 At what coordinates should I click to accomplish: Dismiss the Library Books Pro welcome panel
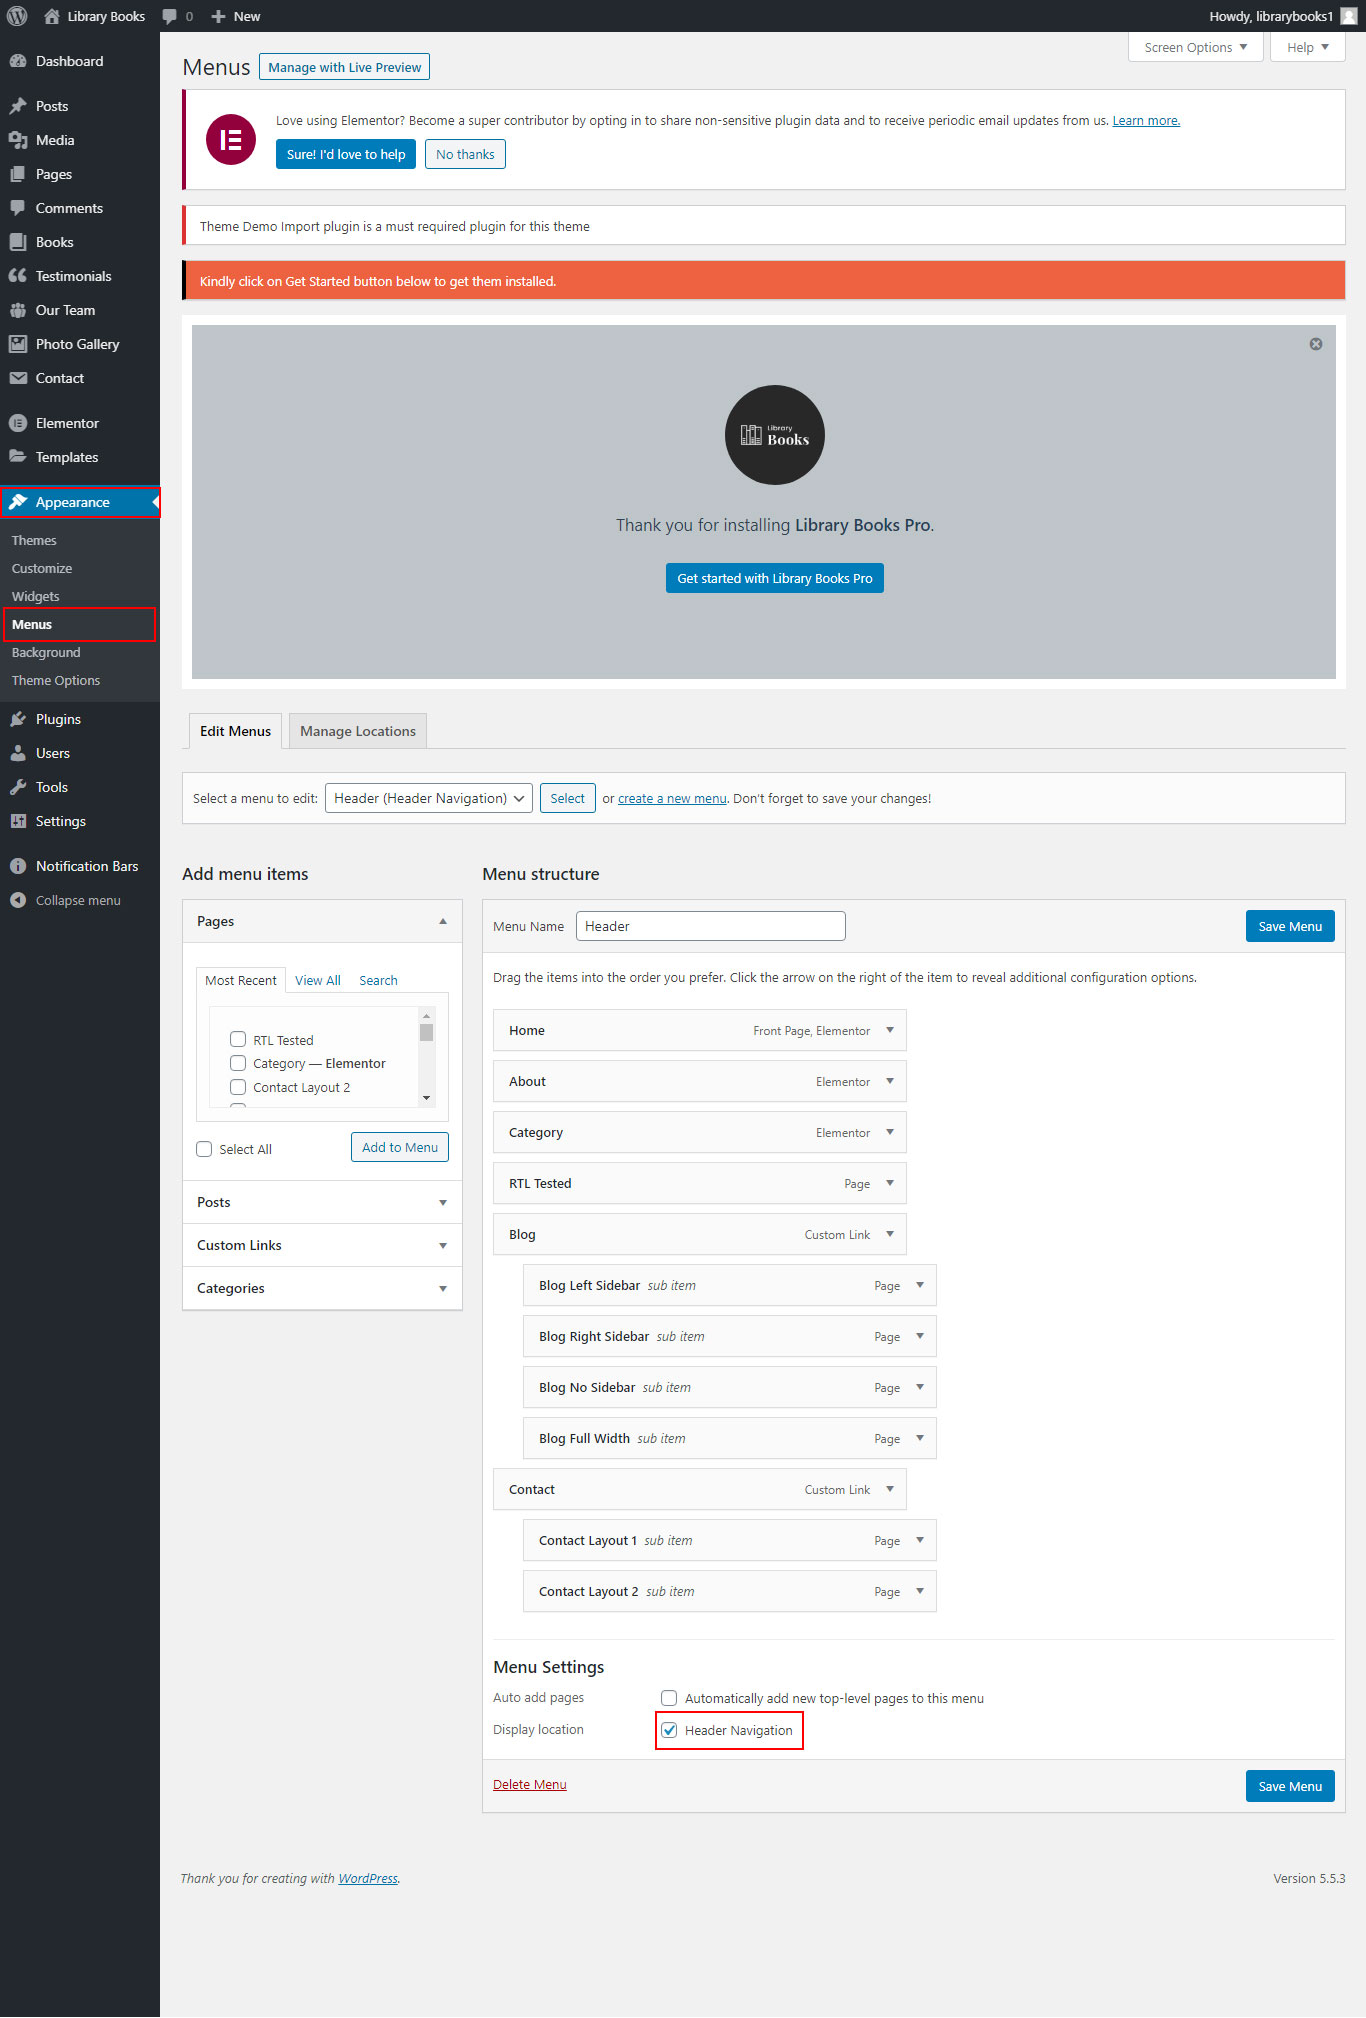[1316, 344]
